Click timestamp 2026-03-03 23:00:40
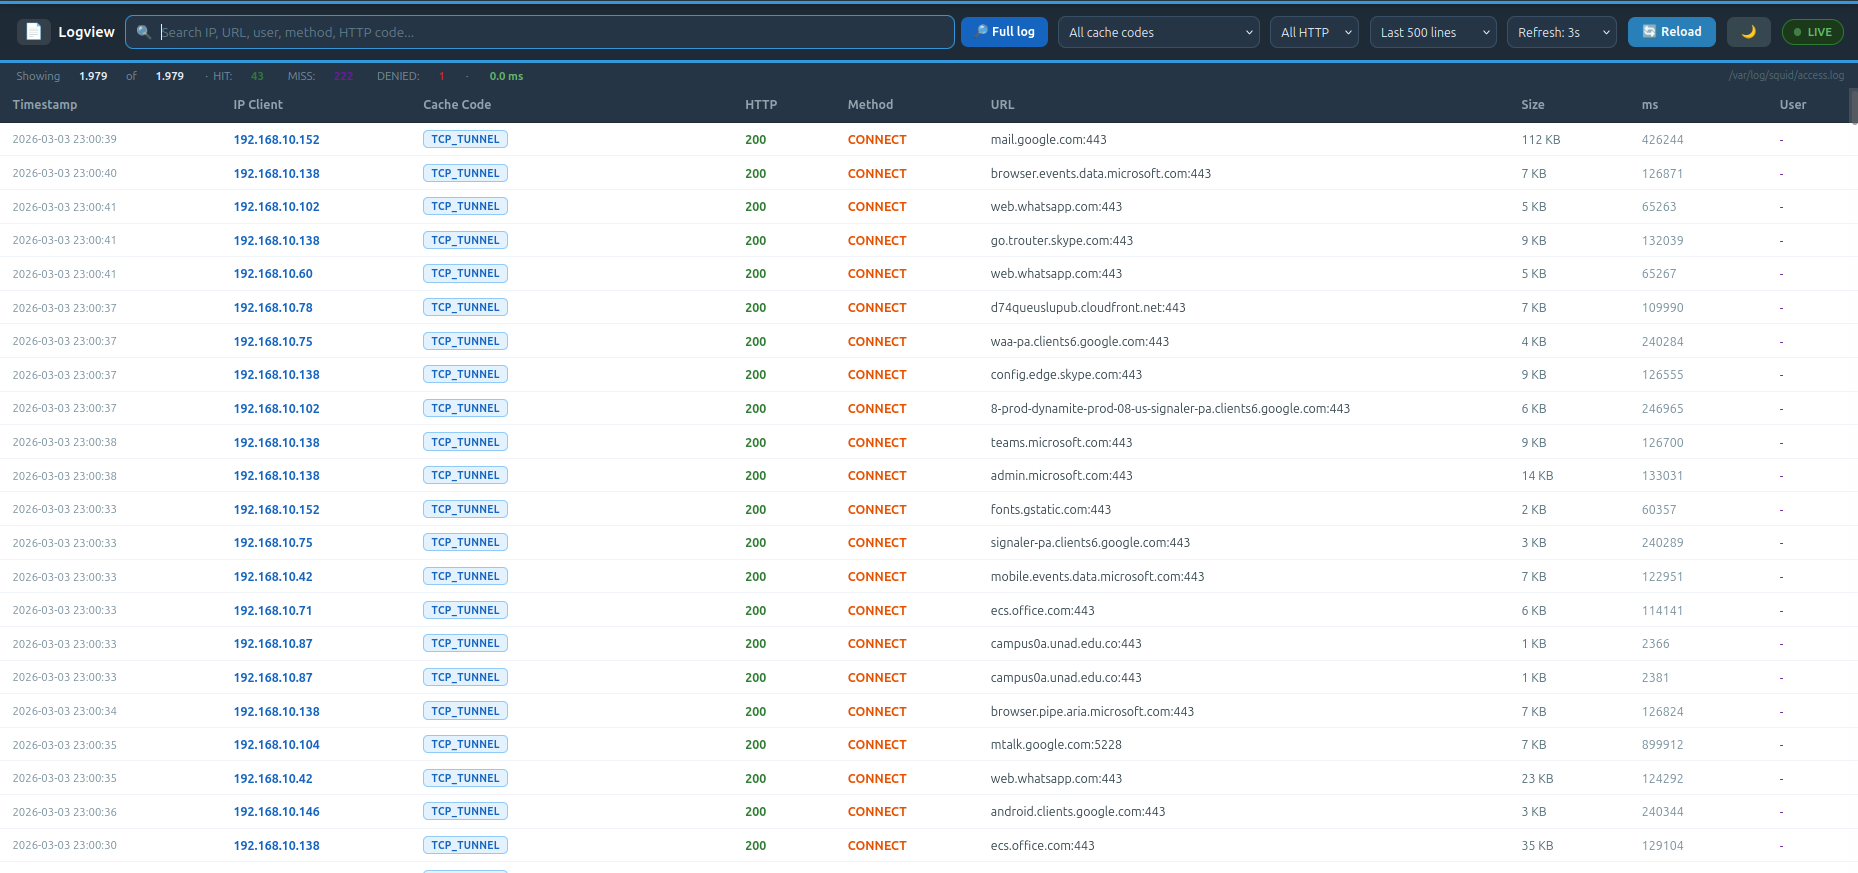The width and height of the screenshot is (1858, 873). coord(64,174)
